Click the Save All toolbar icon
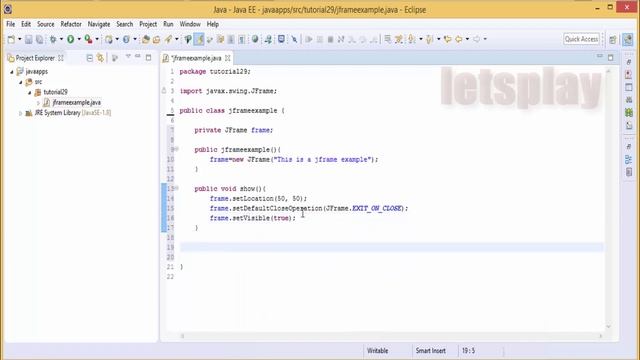640x360 pixels. point(40,39)
